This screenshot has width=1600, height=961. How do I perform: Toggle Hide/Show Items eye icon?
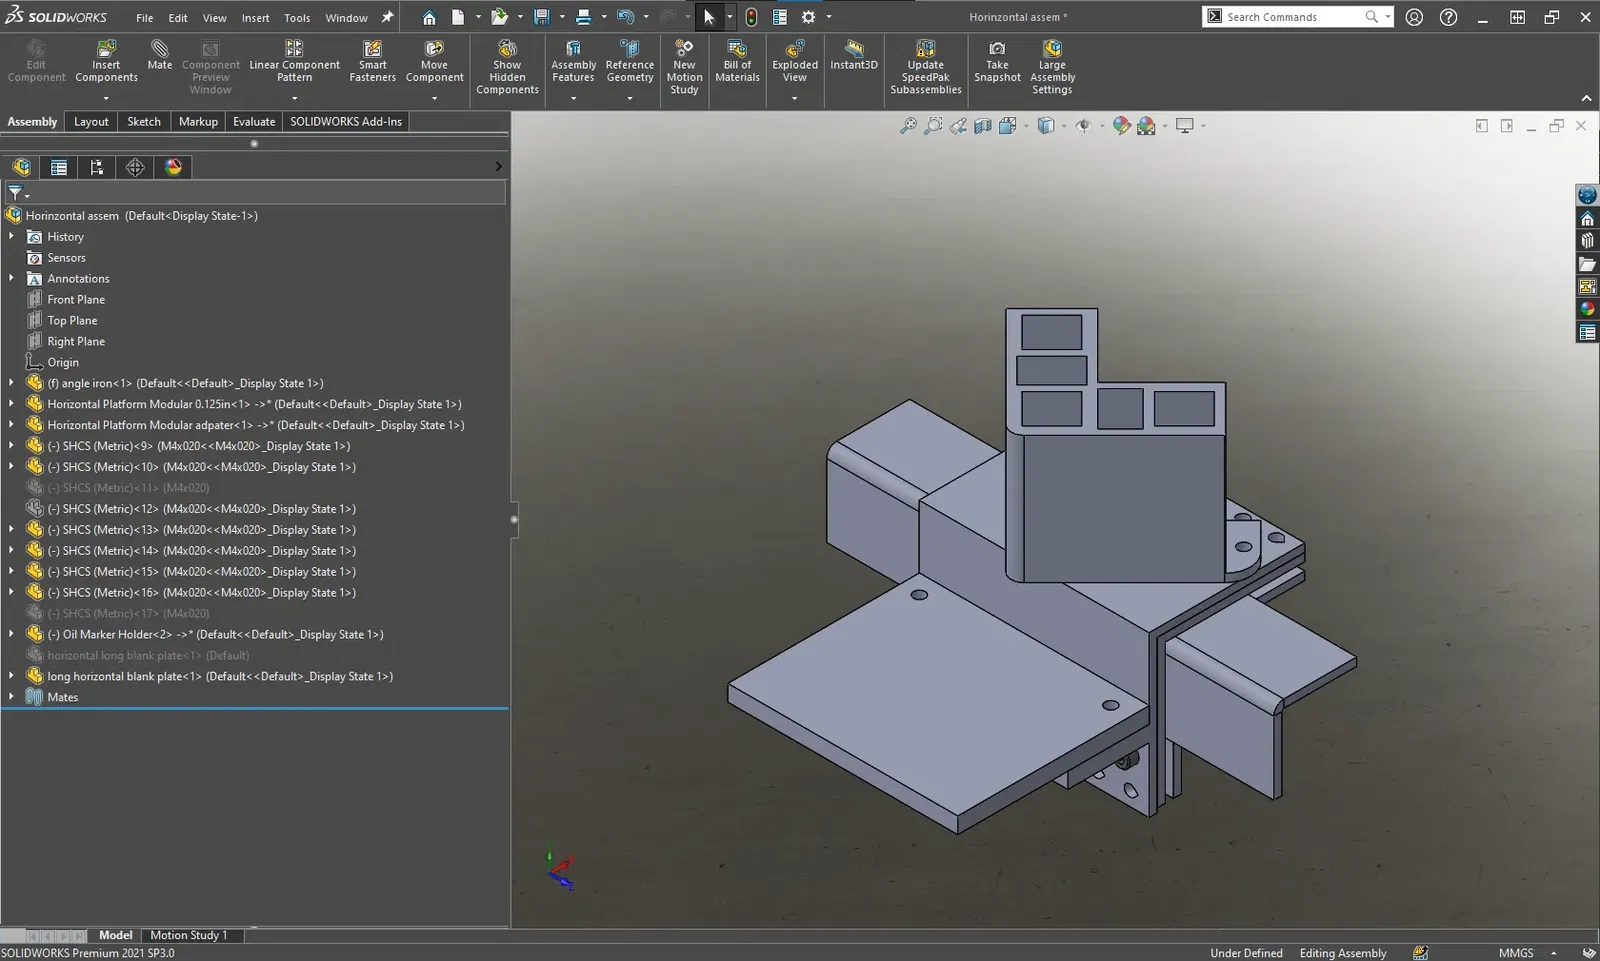1083,126
